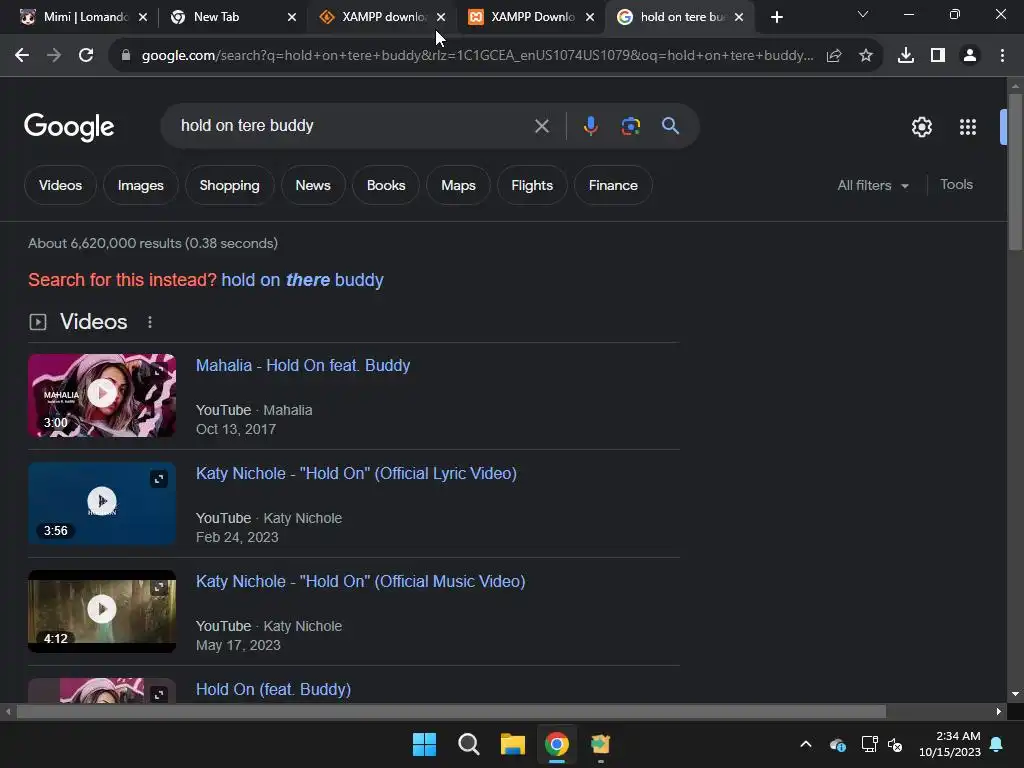Toggle Chrome side panel
Screen dimensions: 1024x768
[x=938, y=56]
